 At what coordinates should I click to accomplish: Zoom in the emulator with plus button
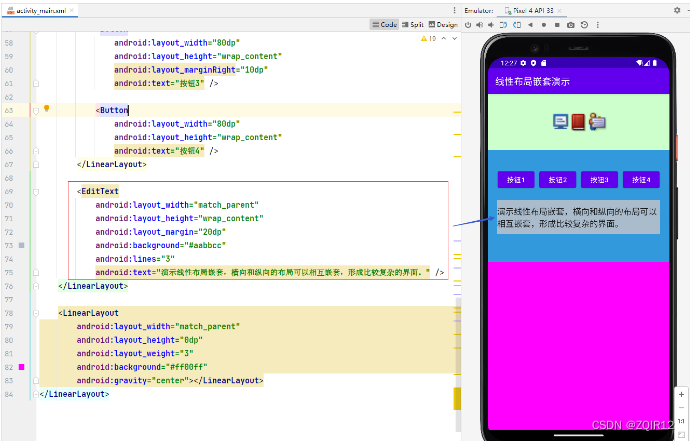click(x=681, y=394)
